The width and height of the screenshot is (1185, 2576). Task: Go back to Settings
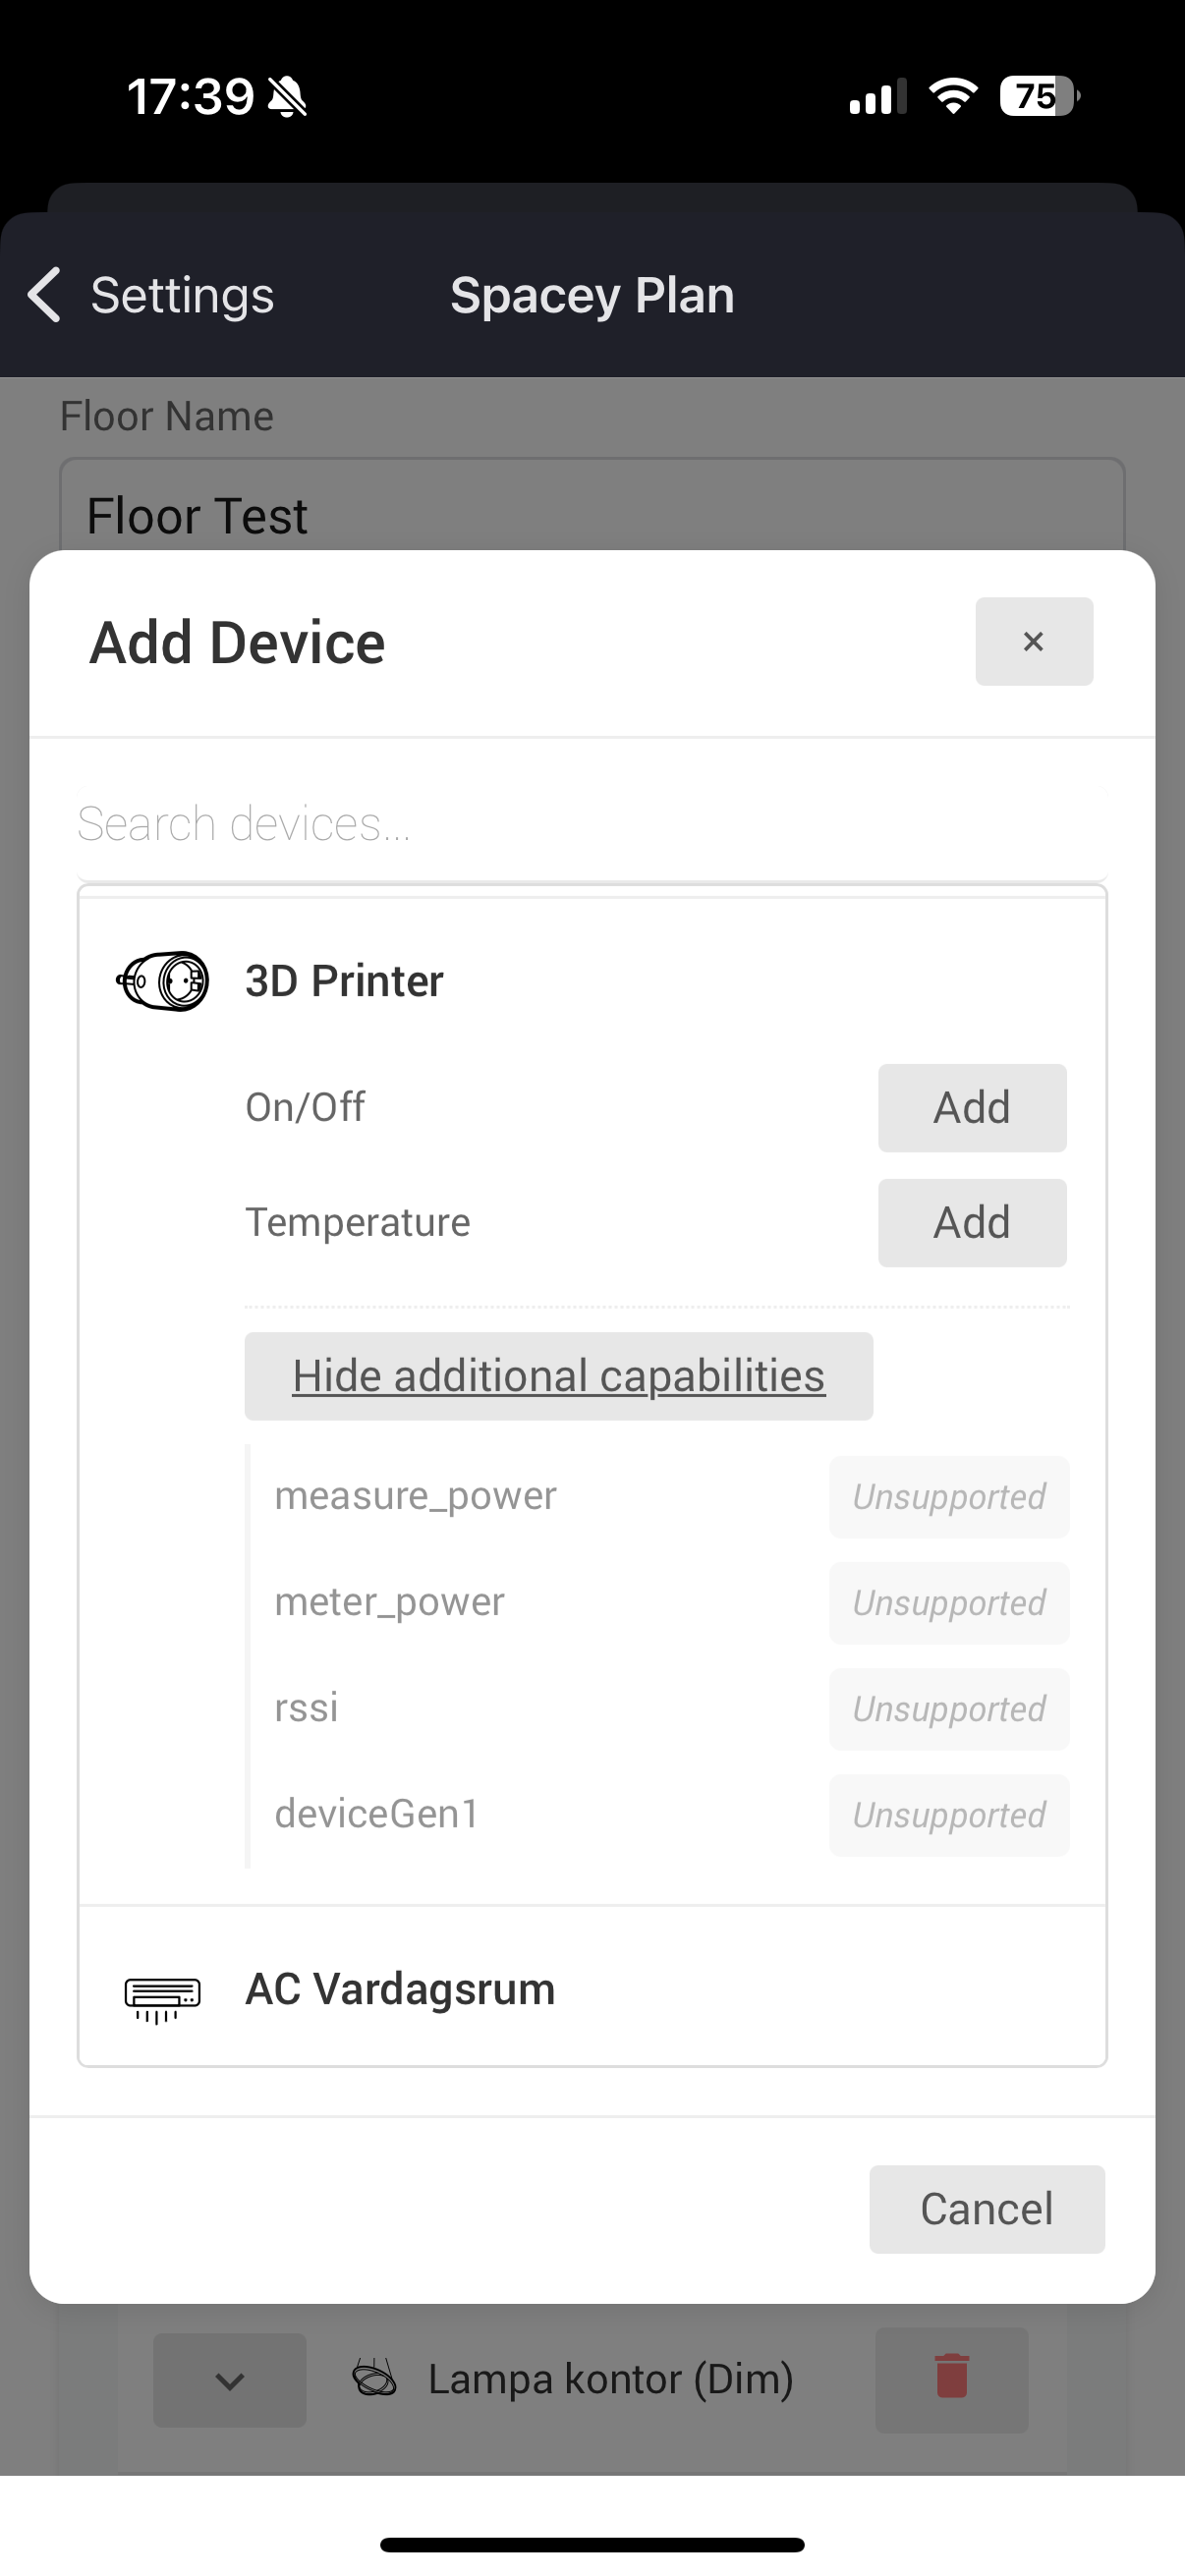pyautogui.click(x=182, y=295)
